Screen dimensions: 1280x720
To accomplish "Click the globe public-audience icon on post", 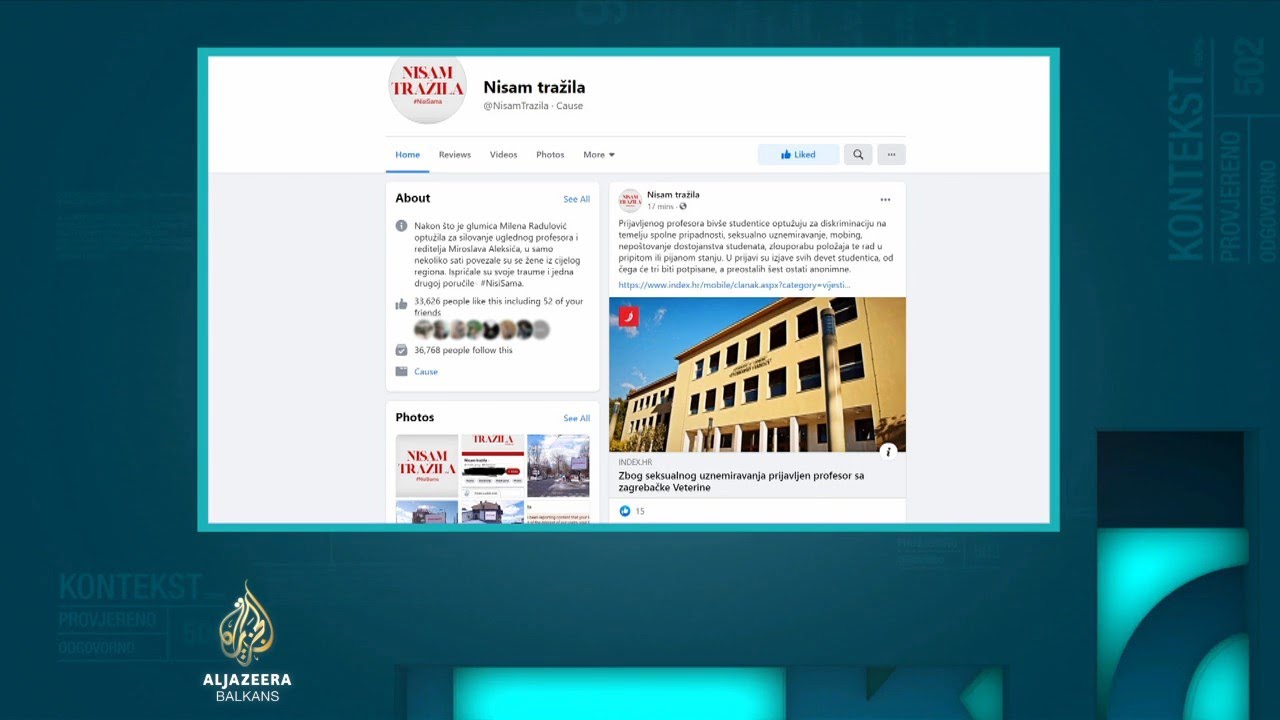I will (x=683, y=207).
